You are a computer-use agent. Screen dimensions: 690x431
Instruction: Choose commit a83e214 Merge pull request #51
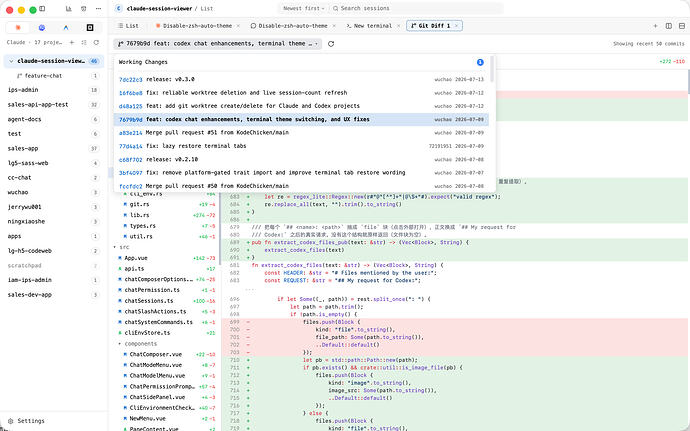click(301, 133)
